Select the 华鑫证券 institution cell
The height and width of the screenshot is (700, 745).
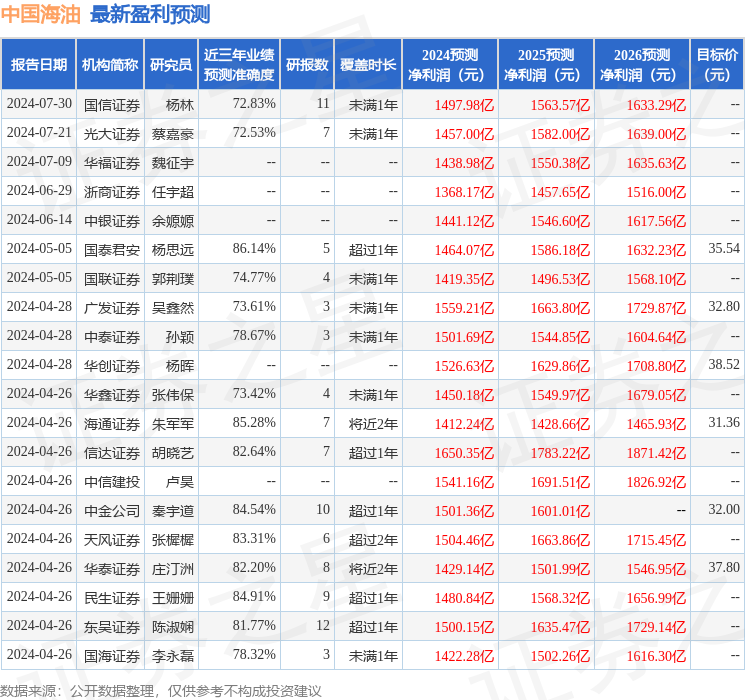pos(112,394)
